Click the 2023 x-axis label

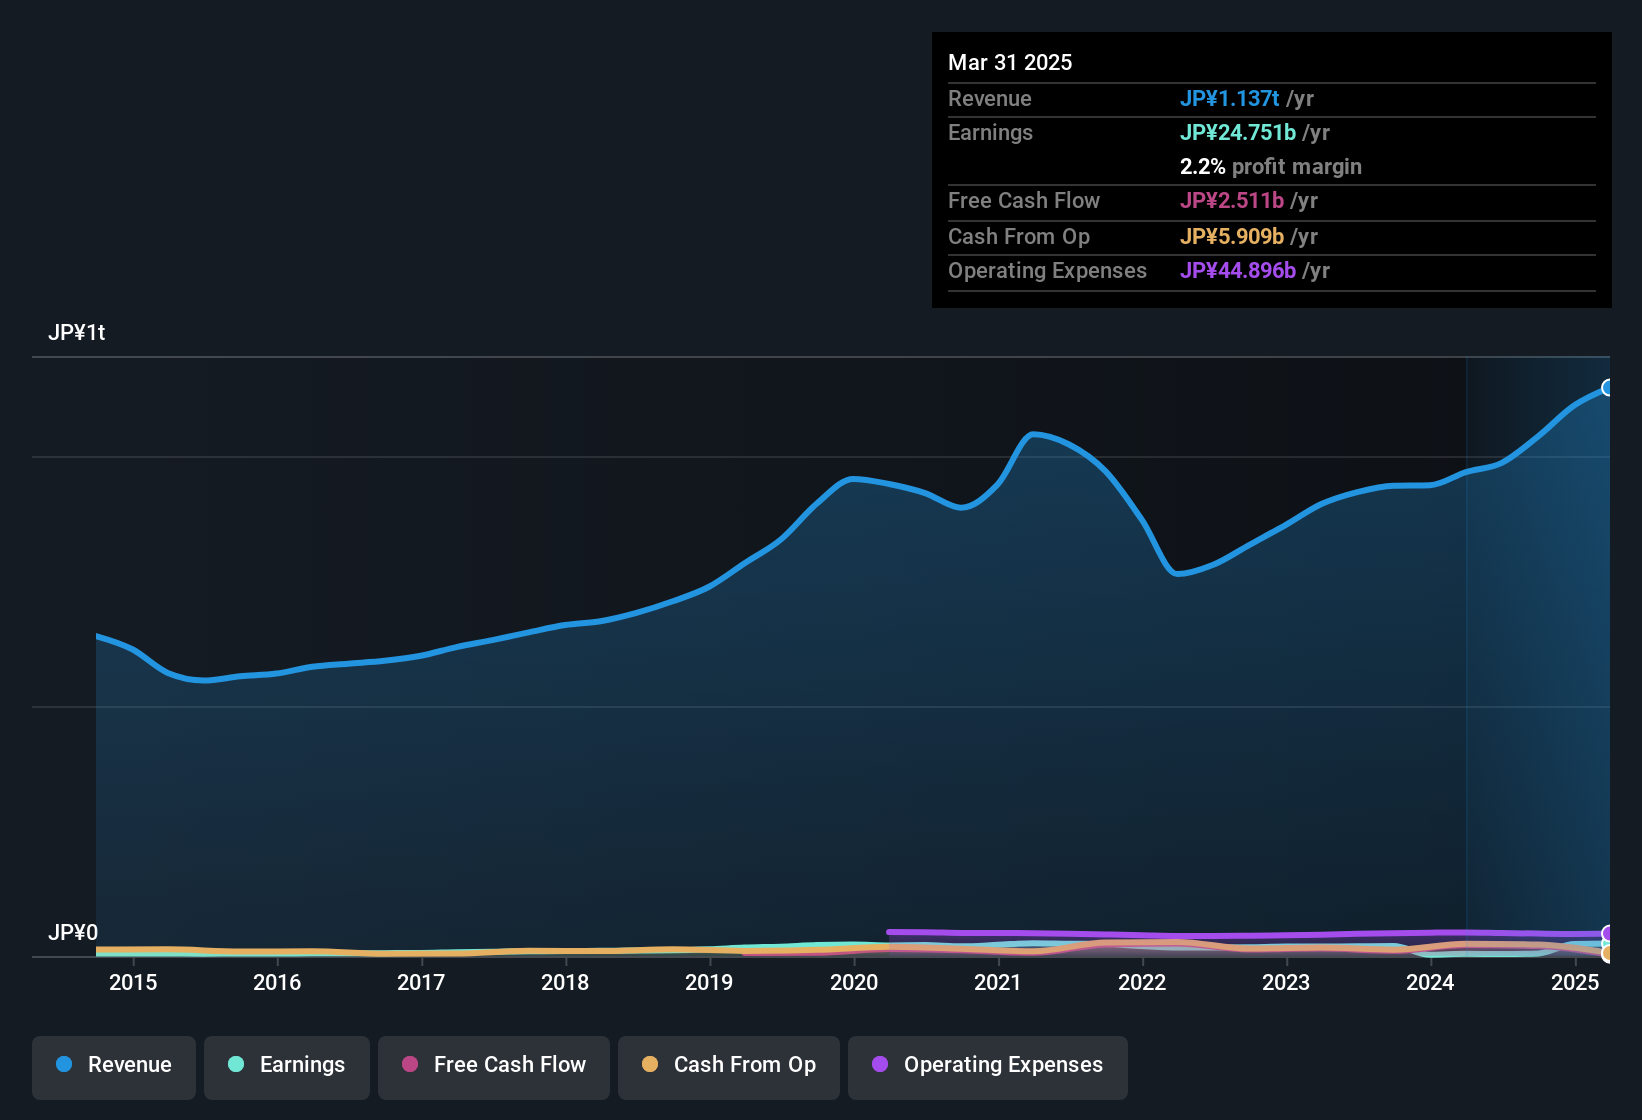pos(1286,982)
